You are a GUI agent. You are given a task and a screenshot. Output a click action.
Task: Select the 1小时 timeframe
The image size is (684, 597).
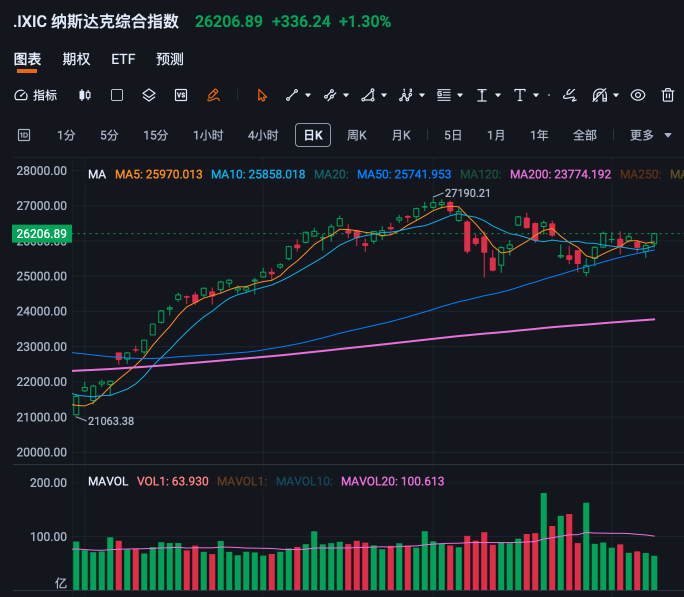pos(208,135)
